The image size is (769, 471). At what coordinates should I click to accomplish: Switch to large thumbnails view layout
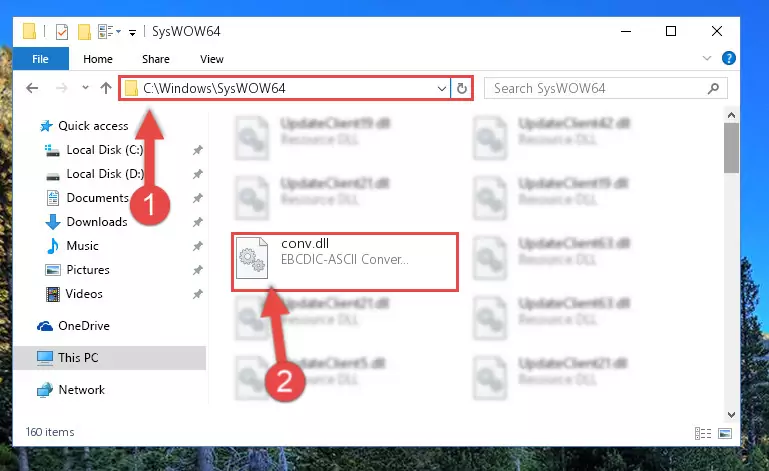click(x=725, y=433)
